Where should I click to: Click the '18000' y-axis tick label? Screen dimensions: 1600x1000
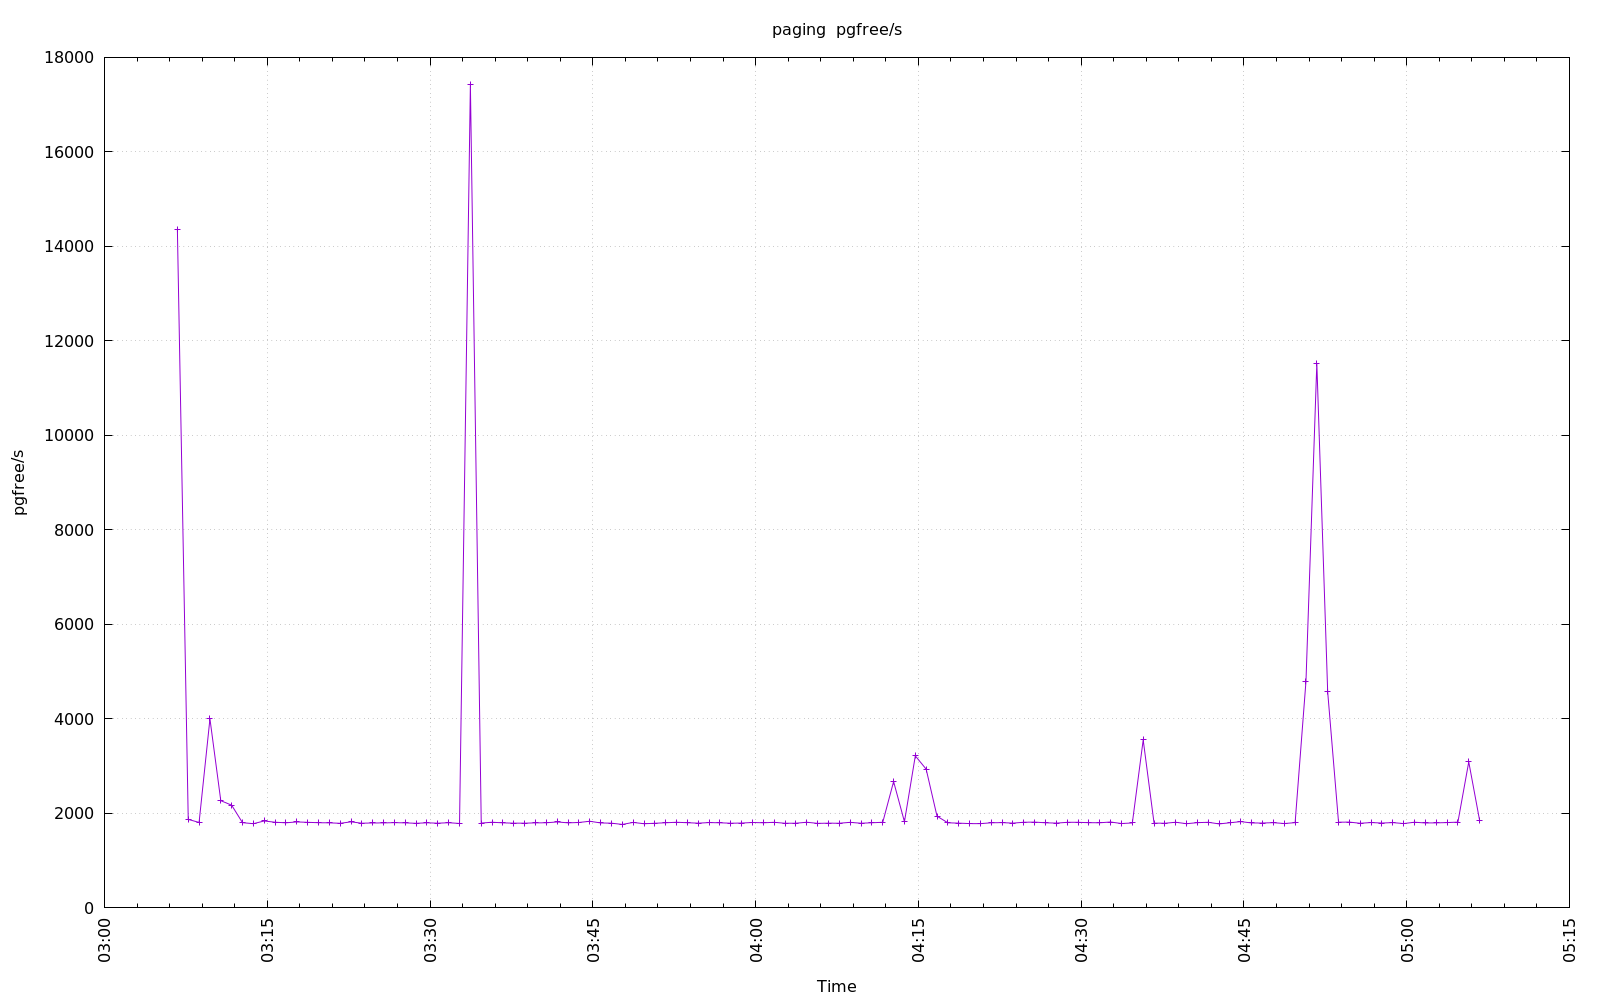point(69,58)
